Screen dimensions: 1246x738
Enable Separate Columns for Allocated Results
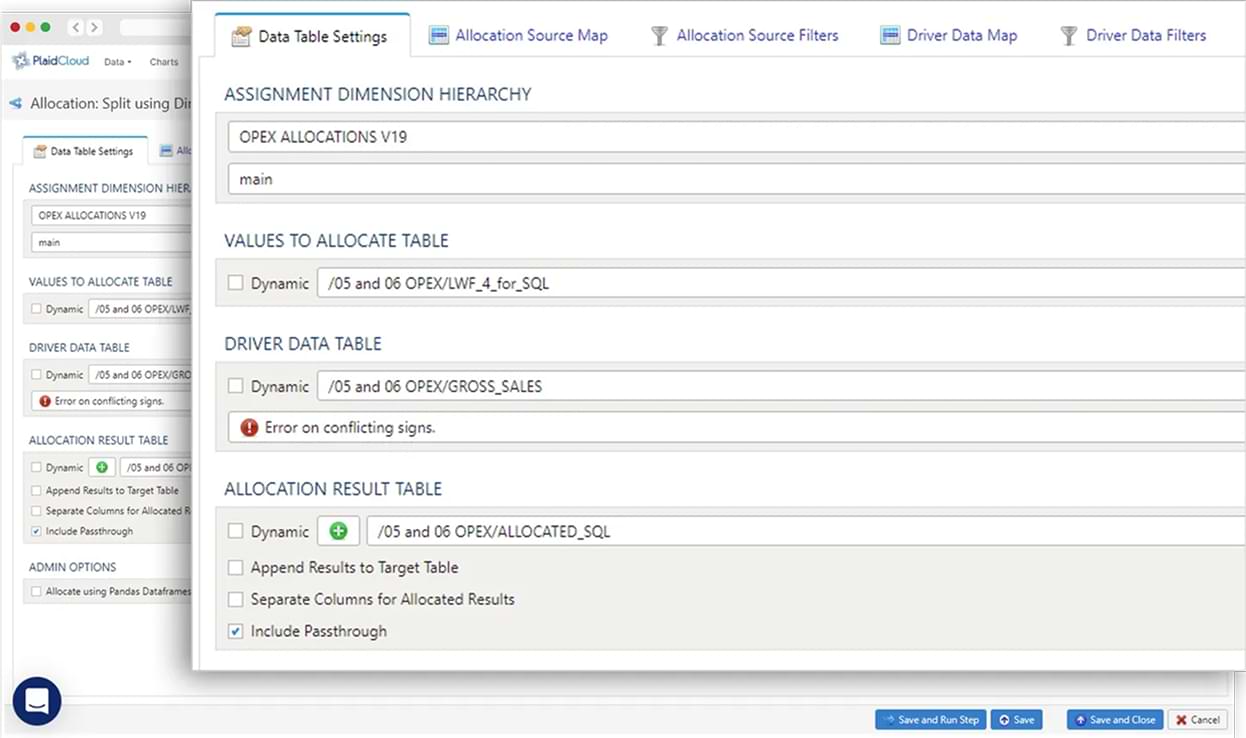click(x=236, y=599)
